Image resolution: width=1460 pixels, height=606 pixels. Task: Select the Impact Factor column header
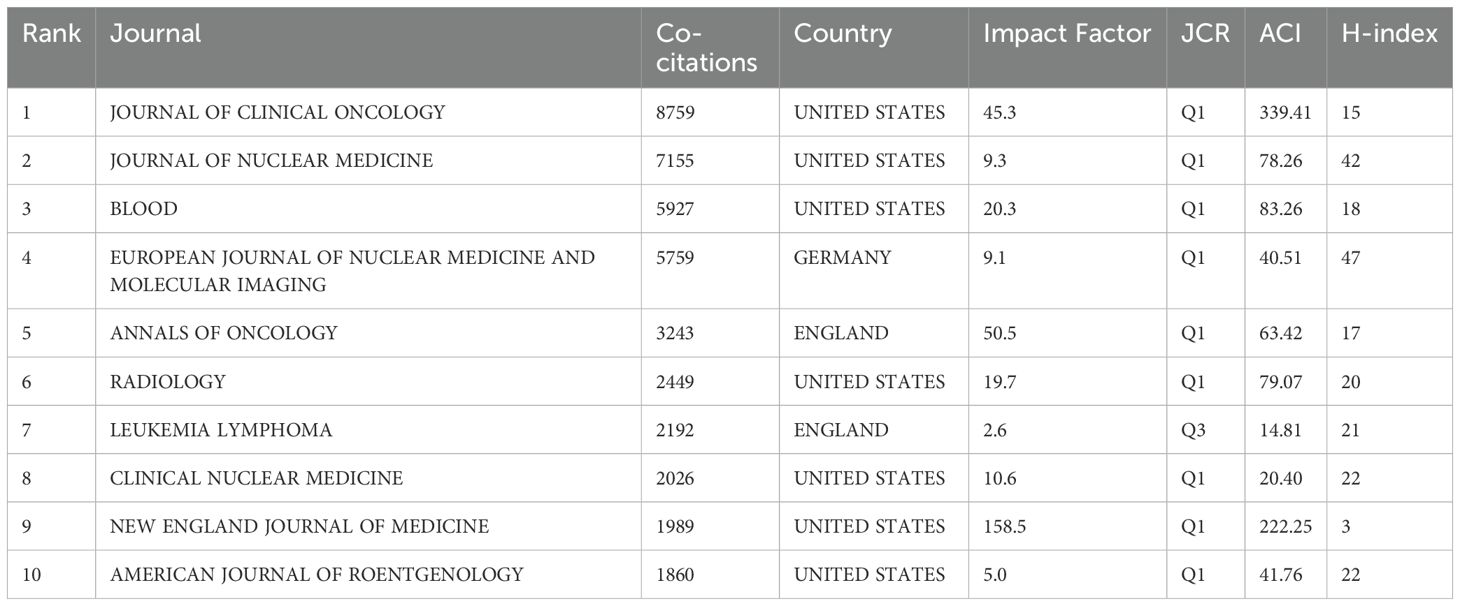pyautogui.click(x=1067, y=33)
